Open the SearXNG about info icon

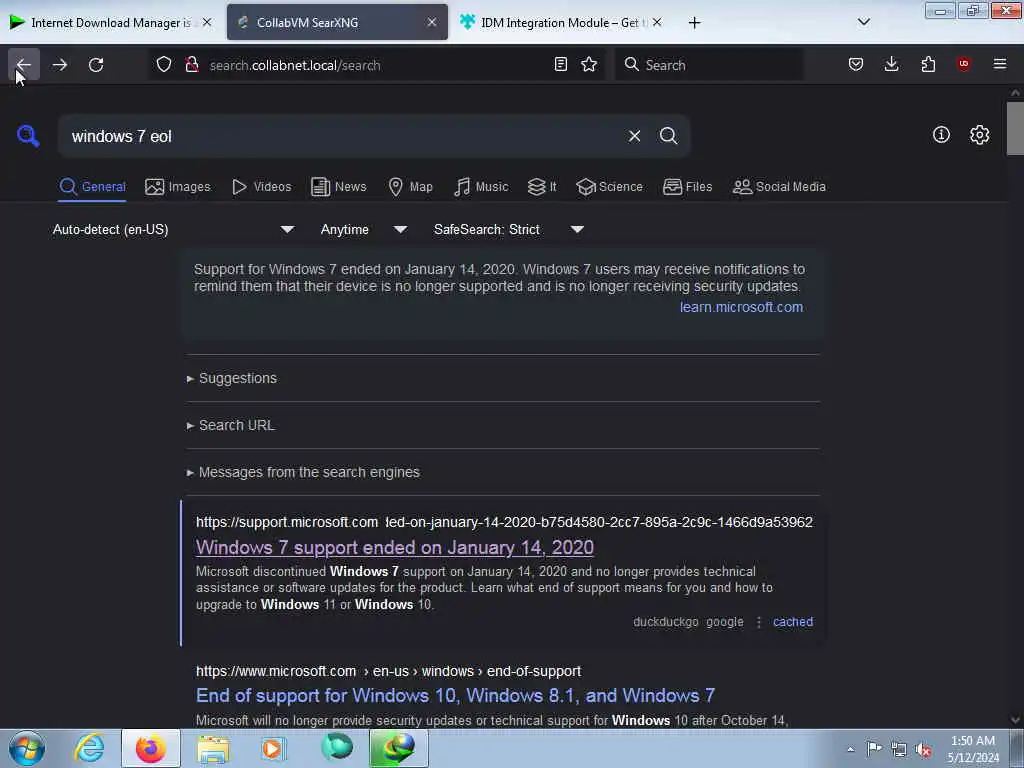tap(941, 135)
